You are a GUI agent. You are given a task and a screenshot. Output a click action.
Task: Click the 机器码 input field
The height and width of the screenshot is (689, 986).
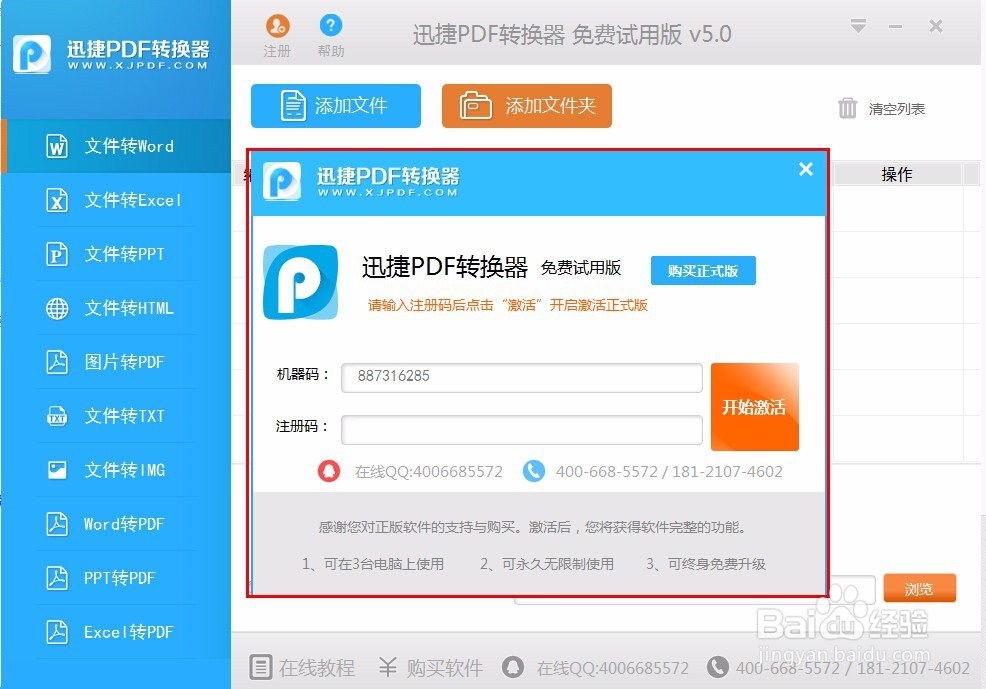[x=521, y=377]
